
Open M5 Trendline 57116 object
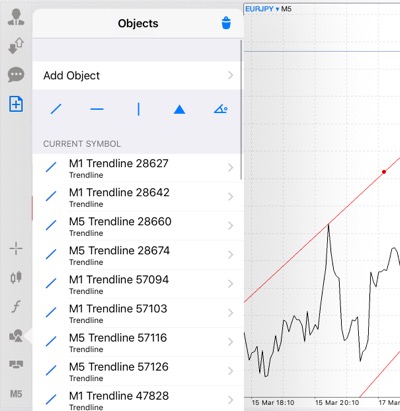click(x=138, y=342)
